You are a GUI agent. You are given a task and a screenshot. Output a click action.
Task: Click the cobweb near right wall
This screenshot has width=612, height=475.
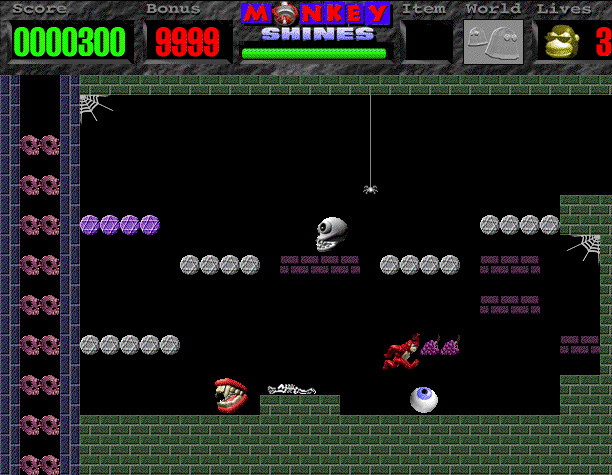[x=584, y=248]
